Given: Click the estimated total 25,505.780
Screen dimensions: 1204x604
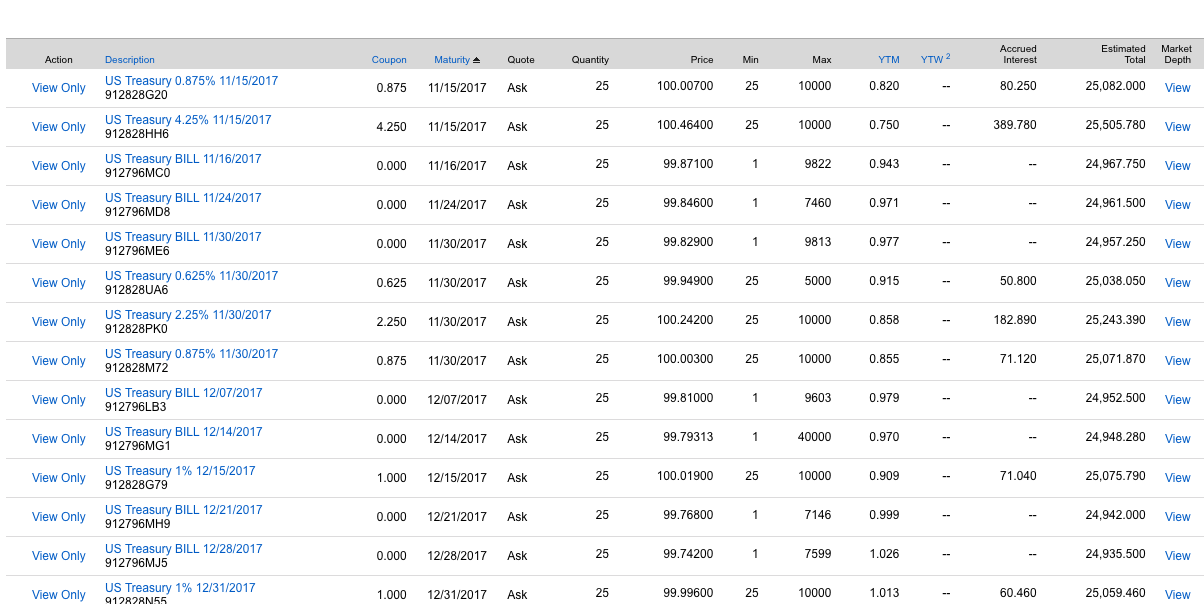Looking at the screenshot, I should coord(1115,125).
